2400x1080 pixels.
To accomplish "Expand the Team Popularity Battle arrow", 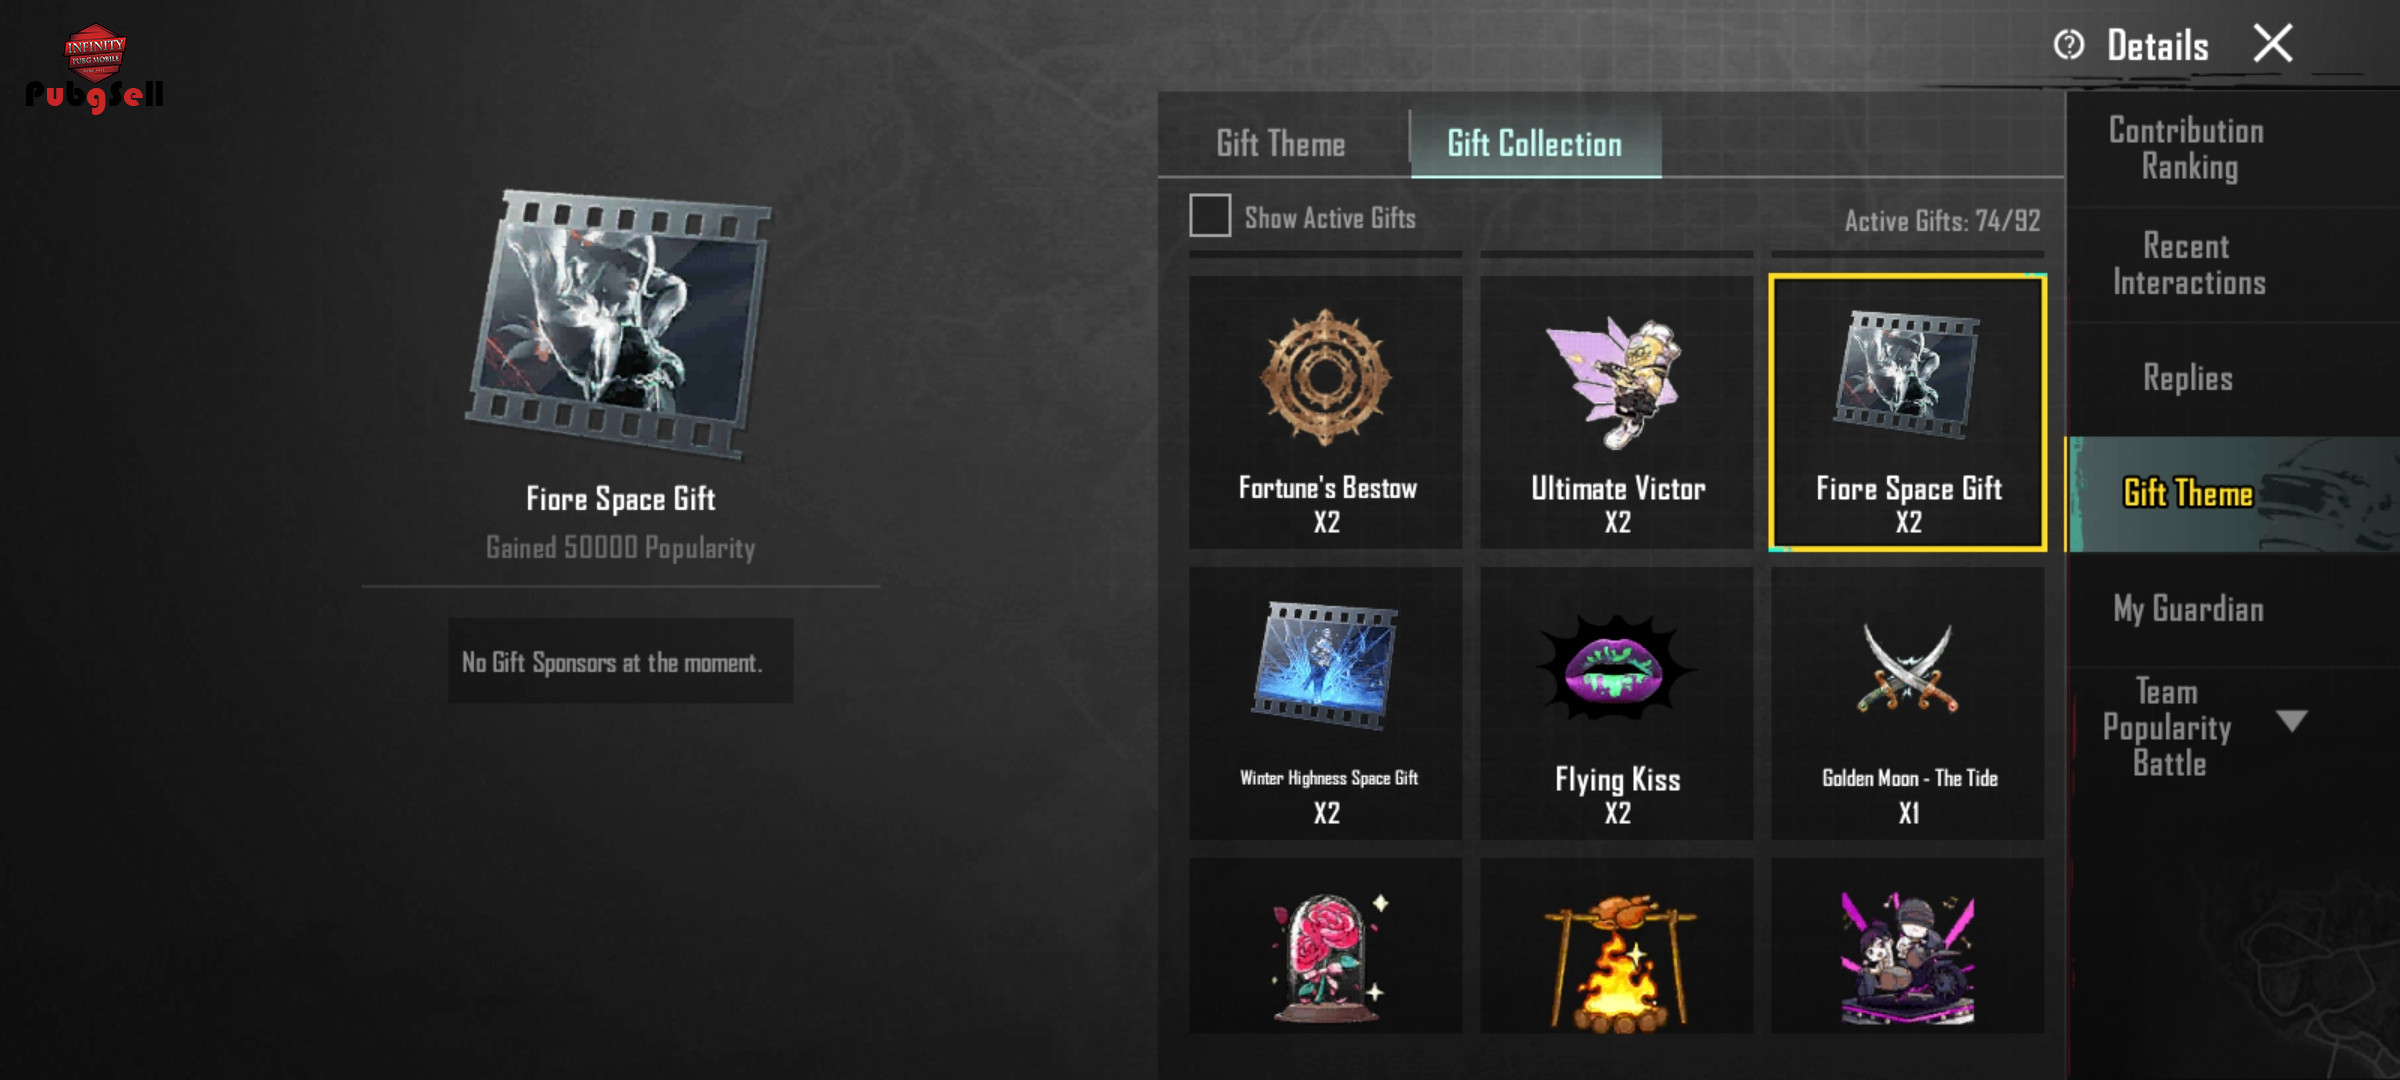I will coord(2291,721).
